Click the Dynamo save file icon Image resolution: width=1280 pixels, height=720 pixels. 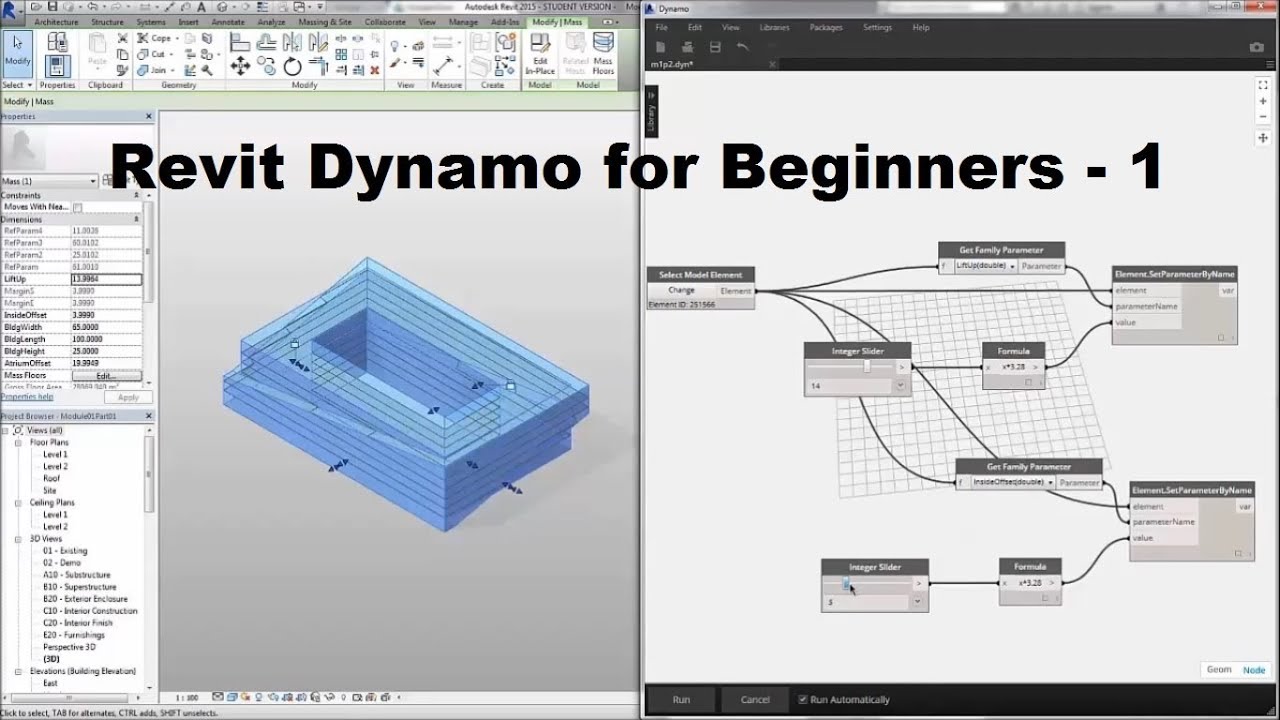pyautogui.click(x=715, y=47)
